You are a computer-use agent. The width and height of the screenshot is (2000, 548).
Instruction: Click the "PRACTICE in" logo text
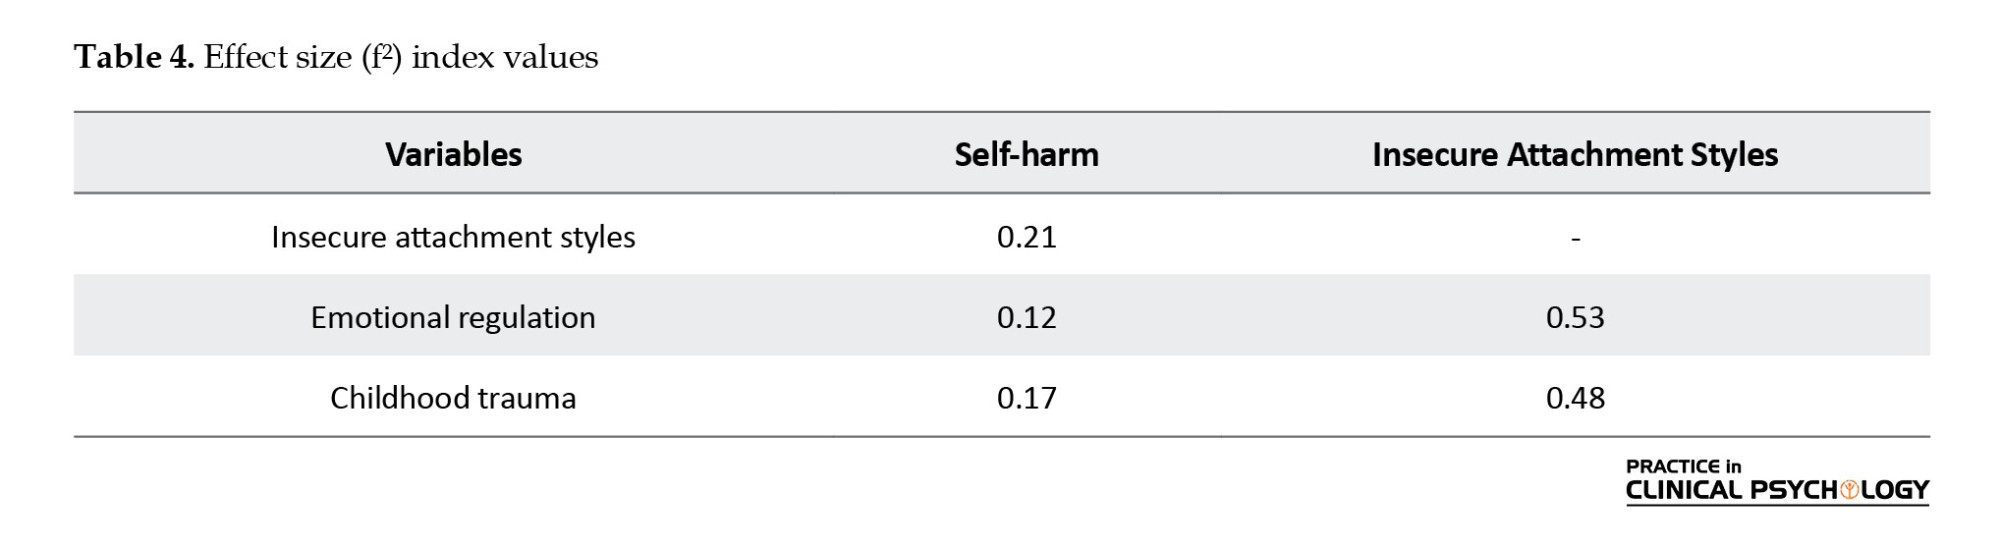1683,466
